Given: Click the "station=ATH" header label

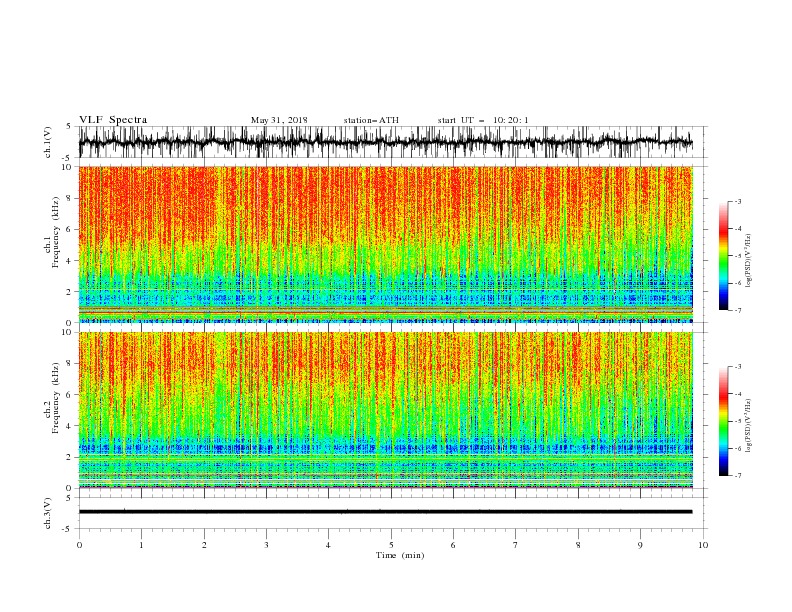Looking at the screenshot, I should point(371,120).
